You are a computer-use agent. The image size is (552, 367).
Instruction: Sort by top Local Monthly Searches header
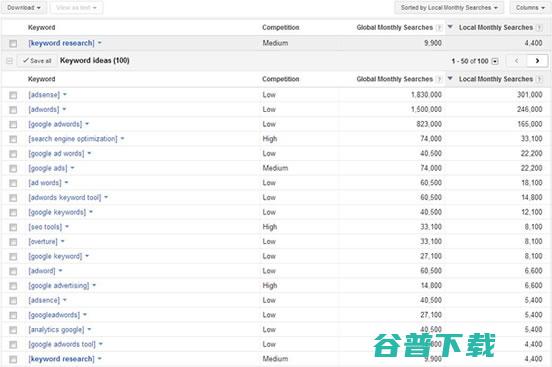click(x=496, y=27)
